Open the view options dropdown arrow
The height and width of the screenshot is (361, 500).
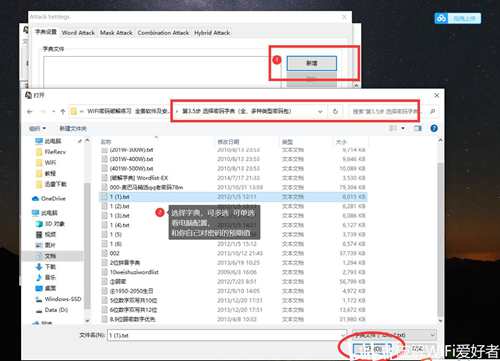click(403, 128)
